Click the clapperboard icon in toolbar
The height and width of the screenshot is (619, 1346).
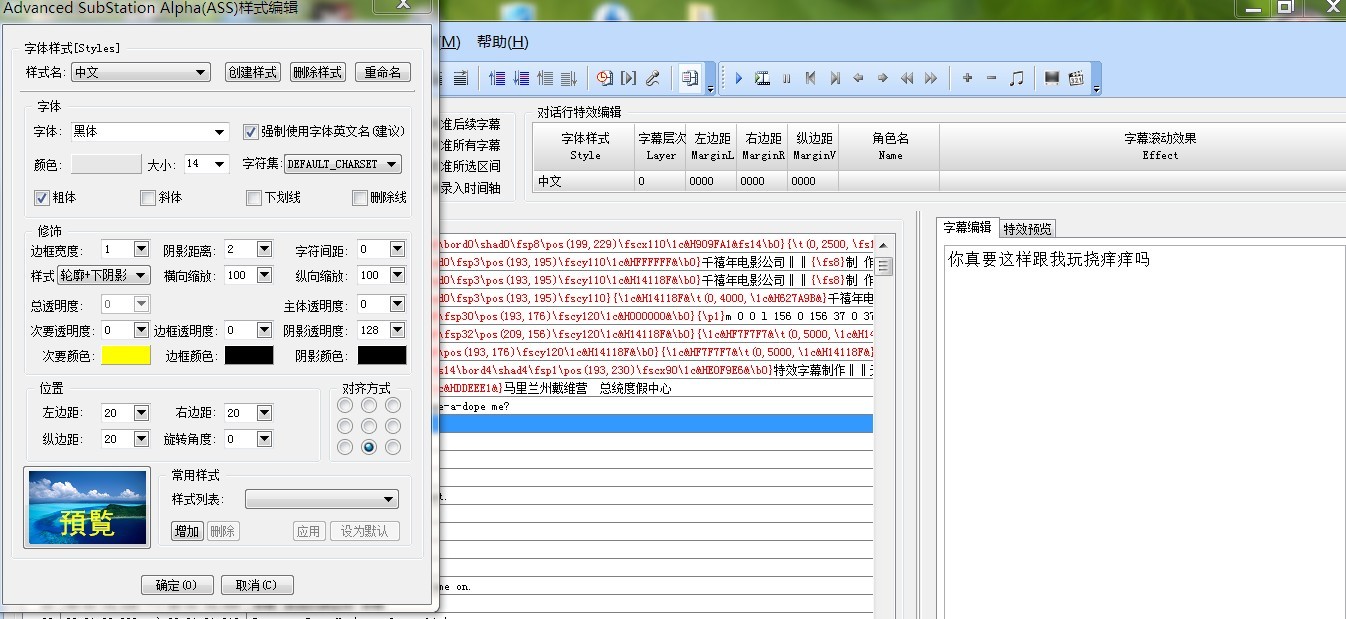pyautogui.click(x=1077, y=78)
